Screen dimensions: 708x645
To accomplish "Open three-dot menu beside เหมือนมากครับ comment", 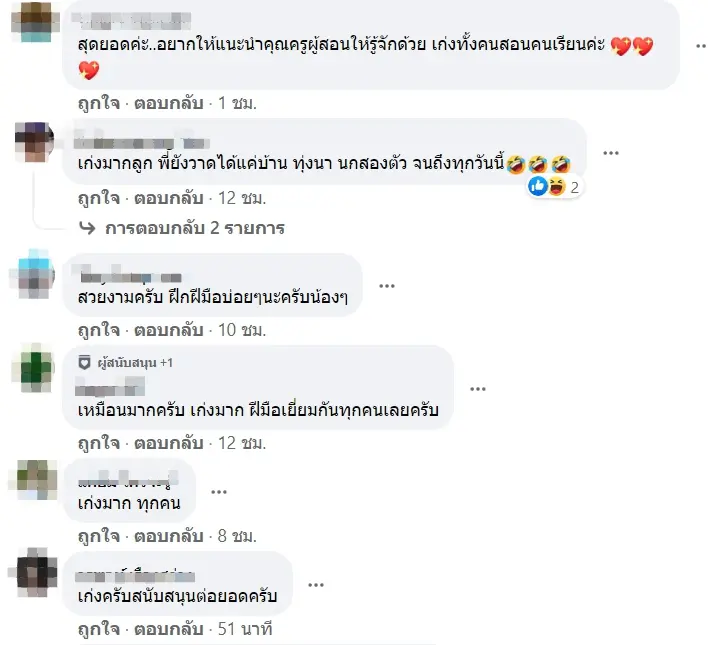I will [x=477, y=389].
